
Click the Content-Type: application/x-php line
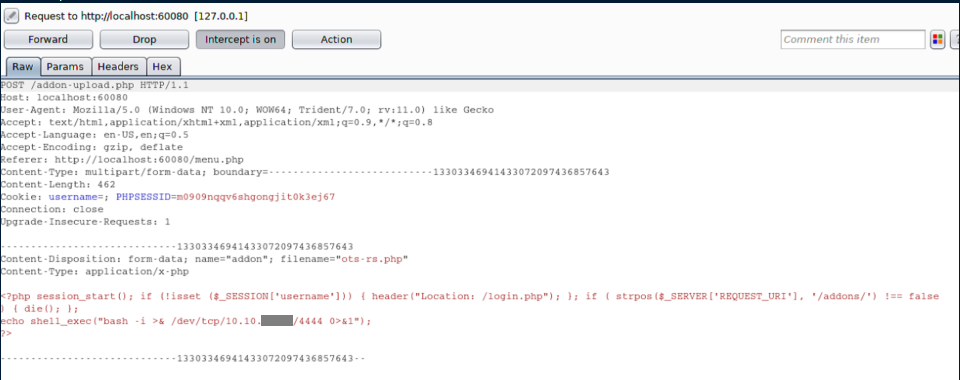click(94, 271)
